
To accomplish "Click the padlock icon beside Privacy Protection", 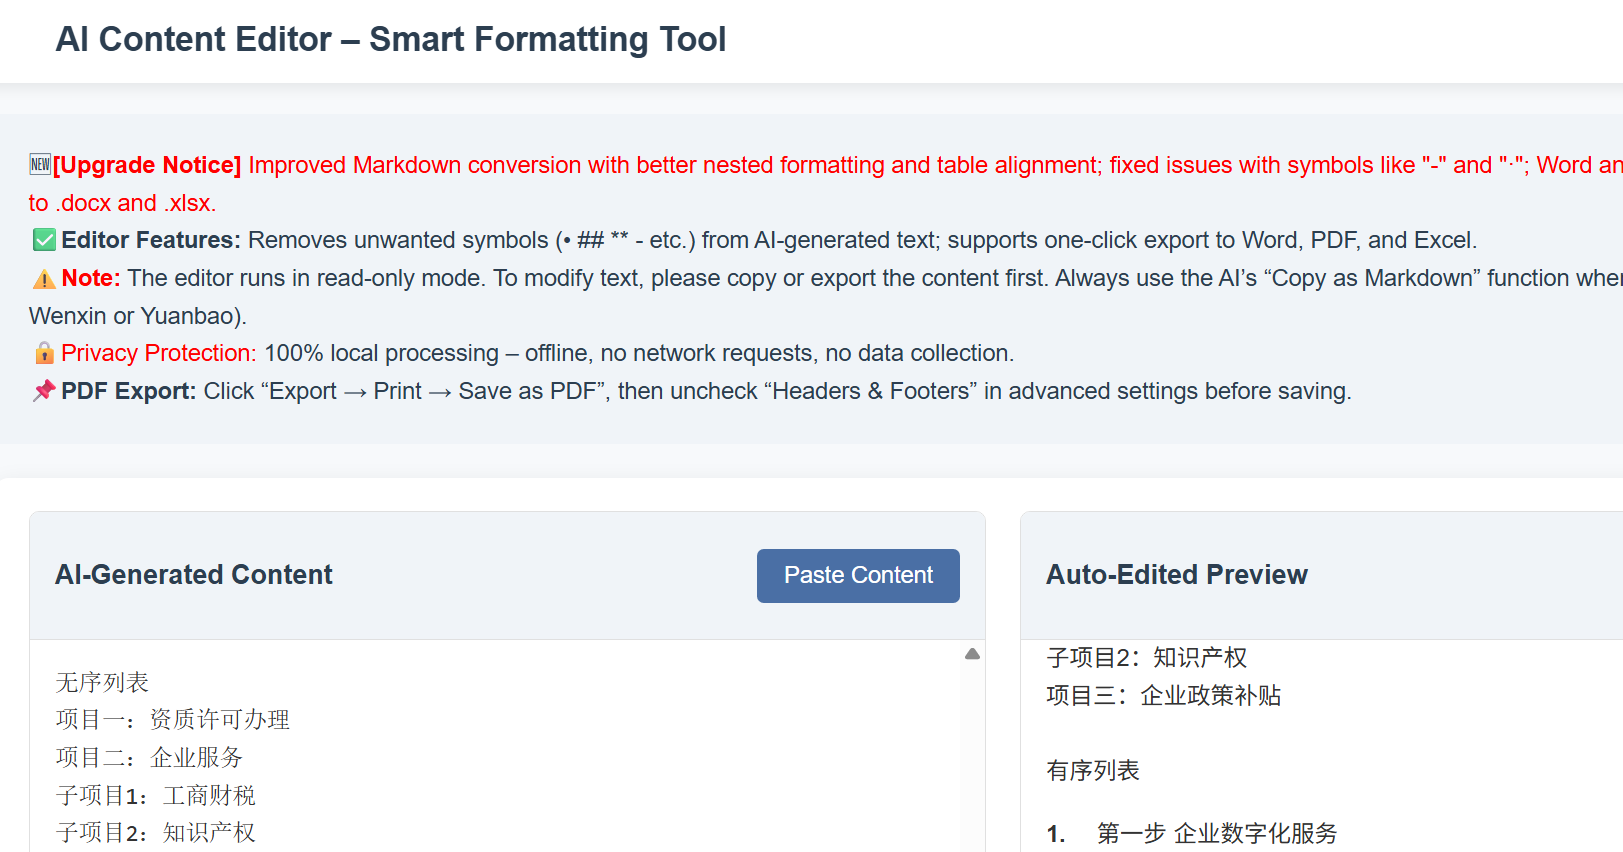I will (44, 353).
